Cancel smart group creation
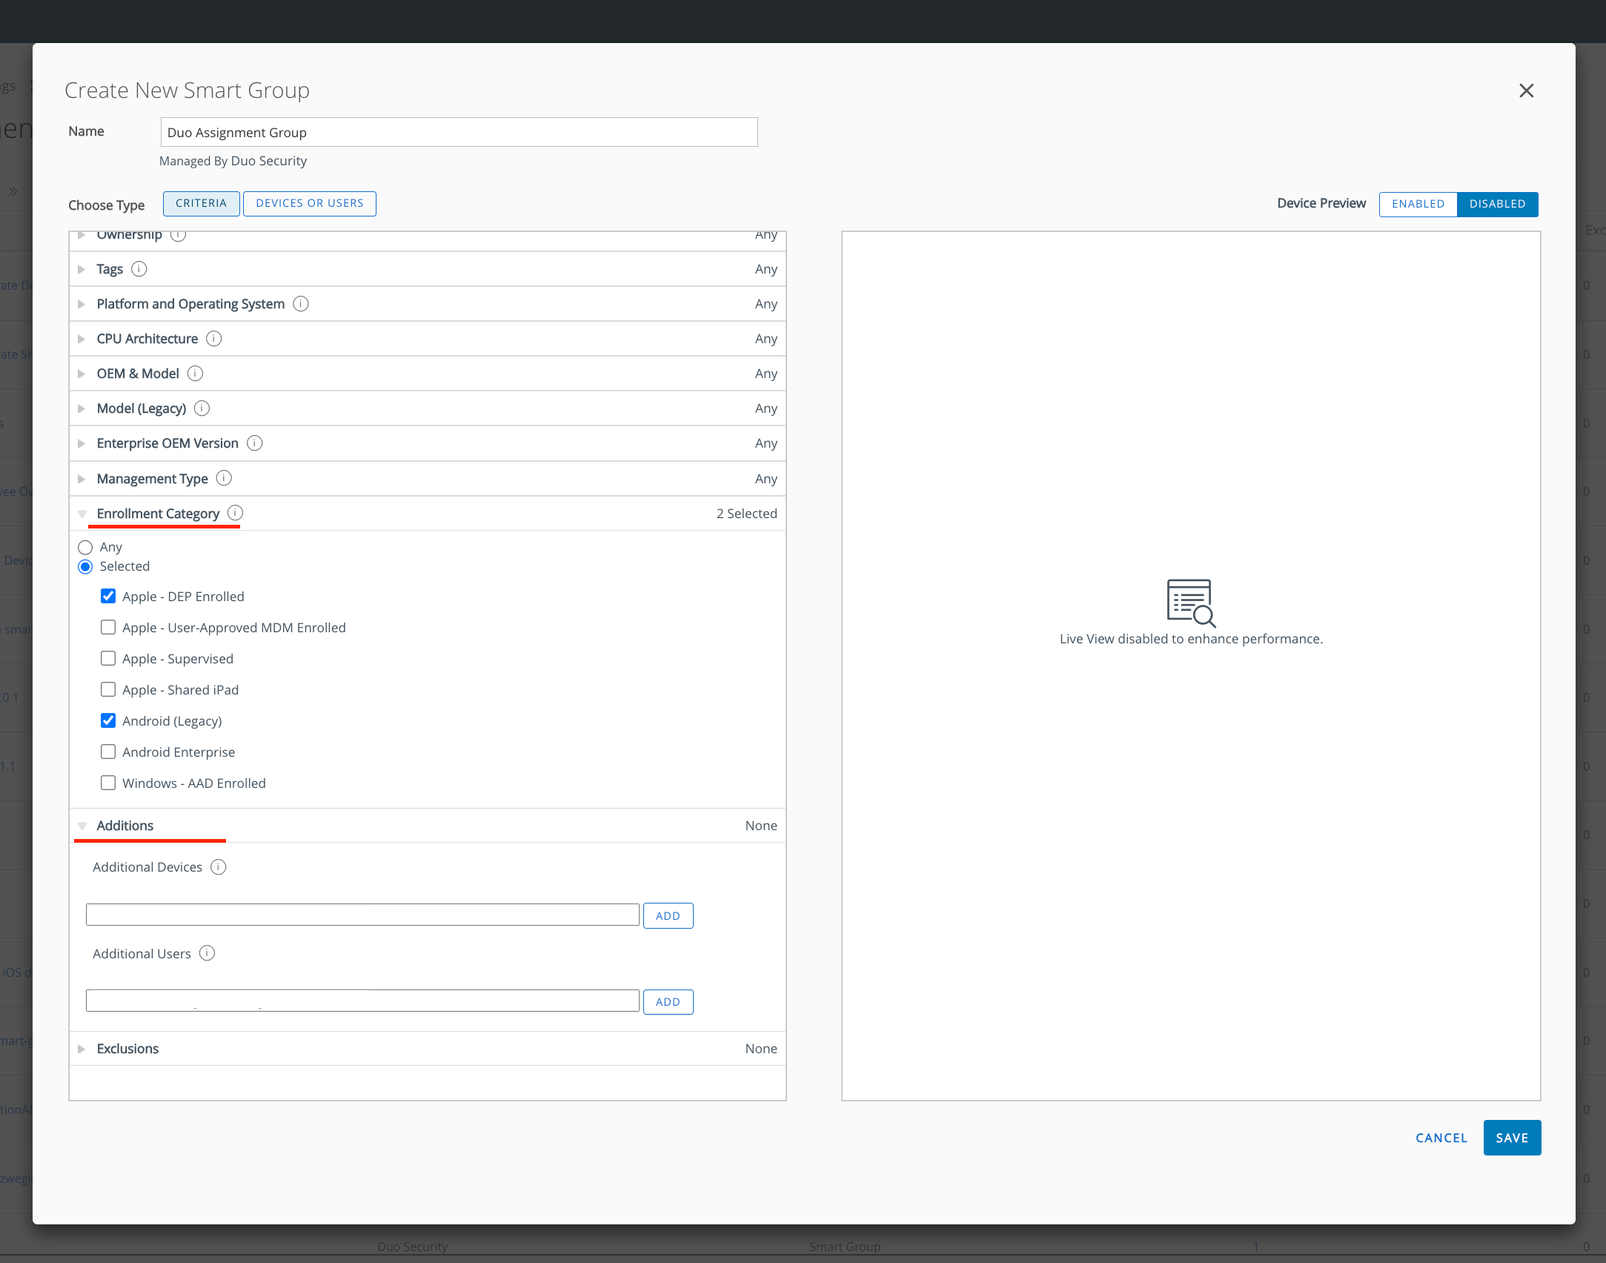Image resolution: width=1606 pixels, height=1263 pixels. 1441,1138
